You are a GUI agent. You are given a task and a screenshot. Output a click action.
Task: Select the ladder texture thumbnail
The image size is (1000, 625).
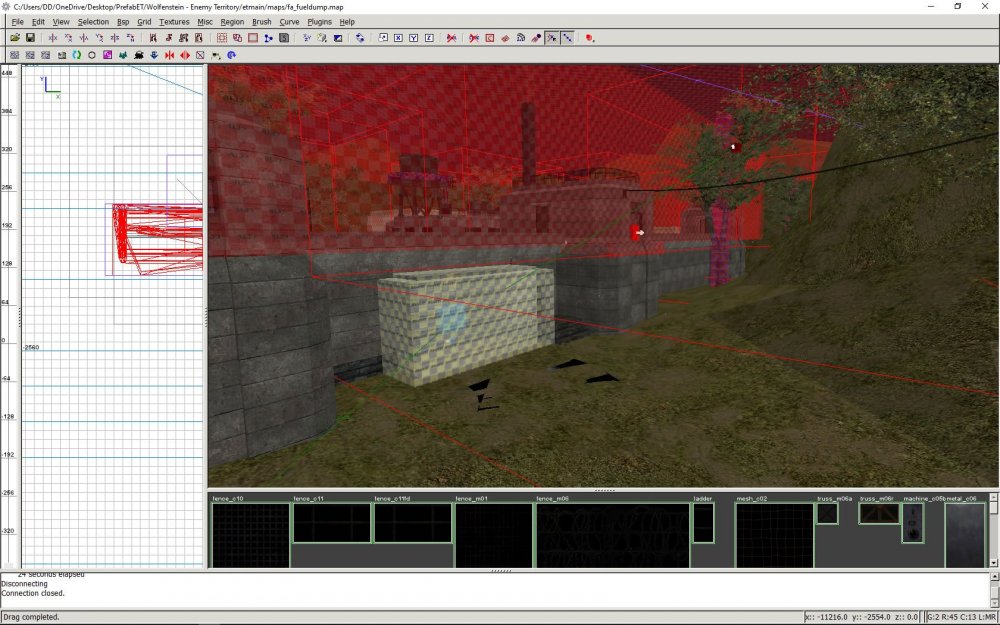(703, 523)
